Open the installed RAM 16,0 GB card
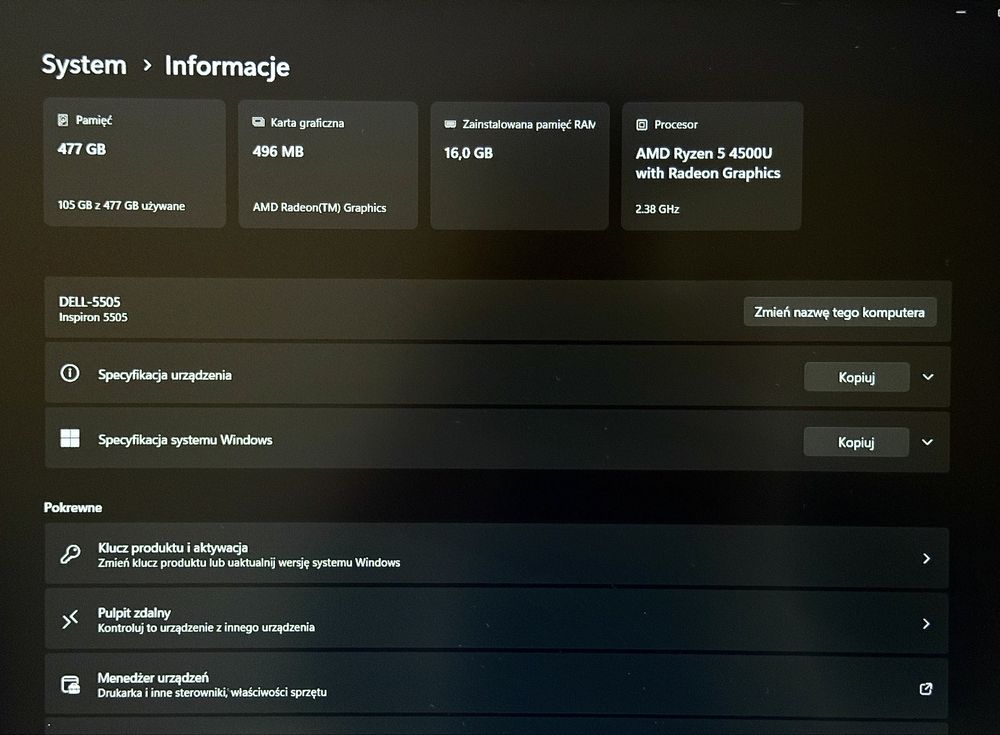 [x=520, y=166]
